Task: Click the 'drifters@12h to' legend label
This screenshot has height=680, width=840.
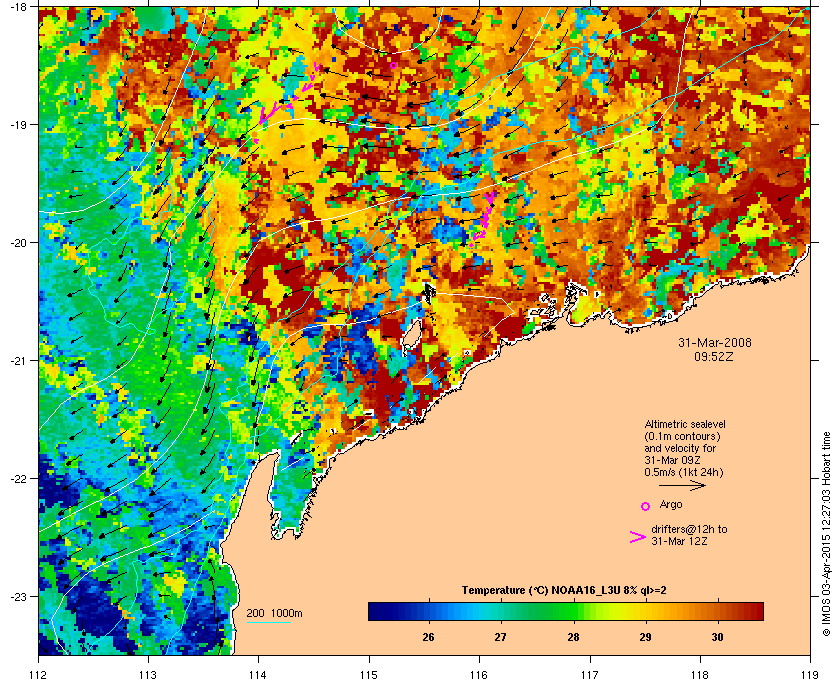Action: click(689, 529)
